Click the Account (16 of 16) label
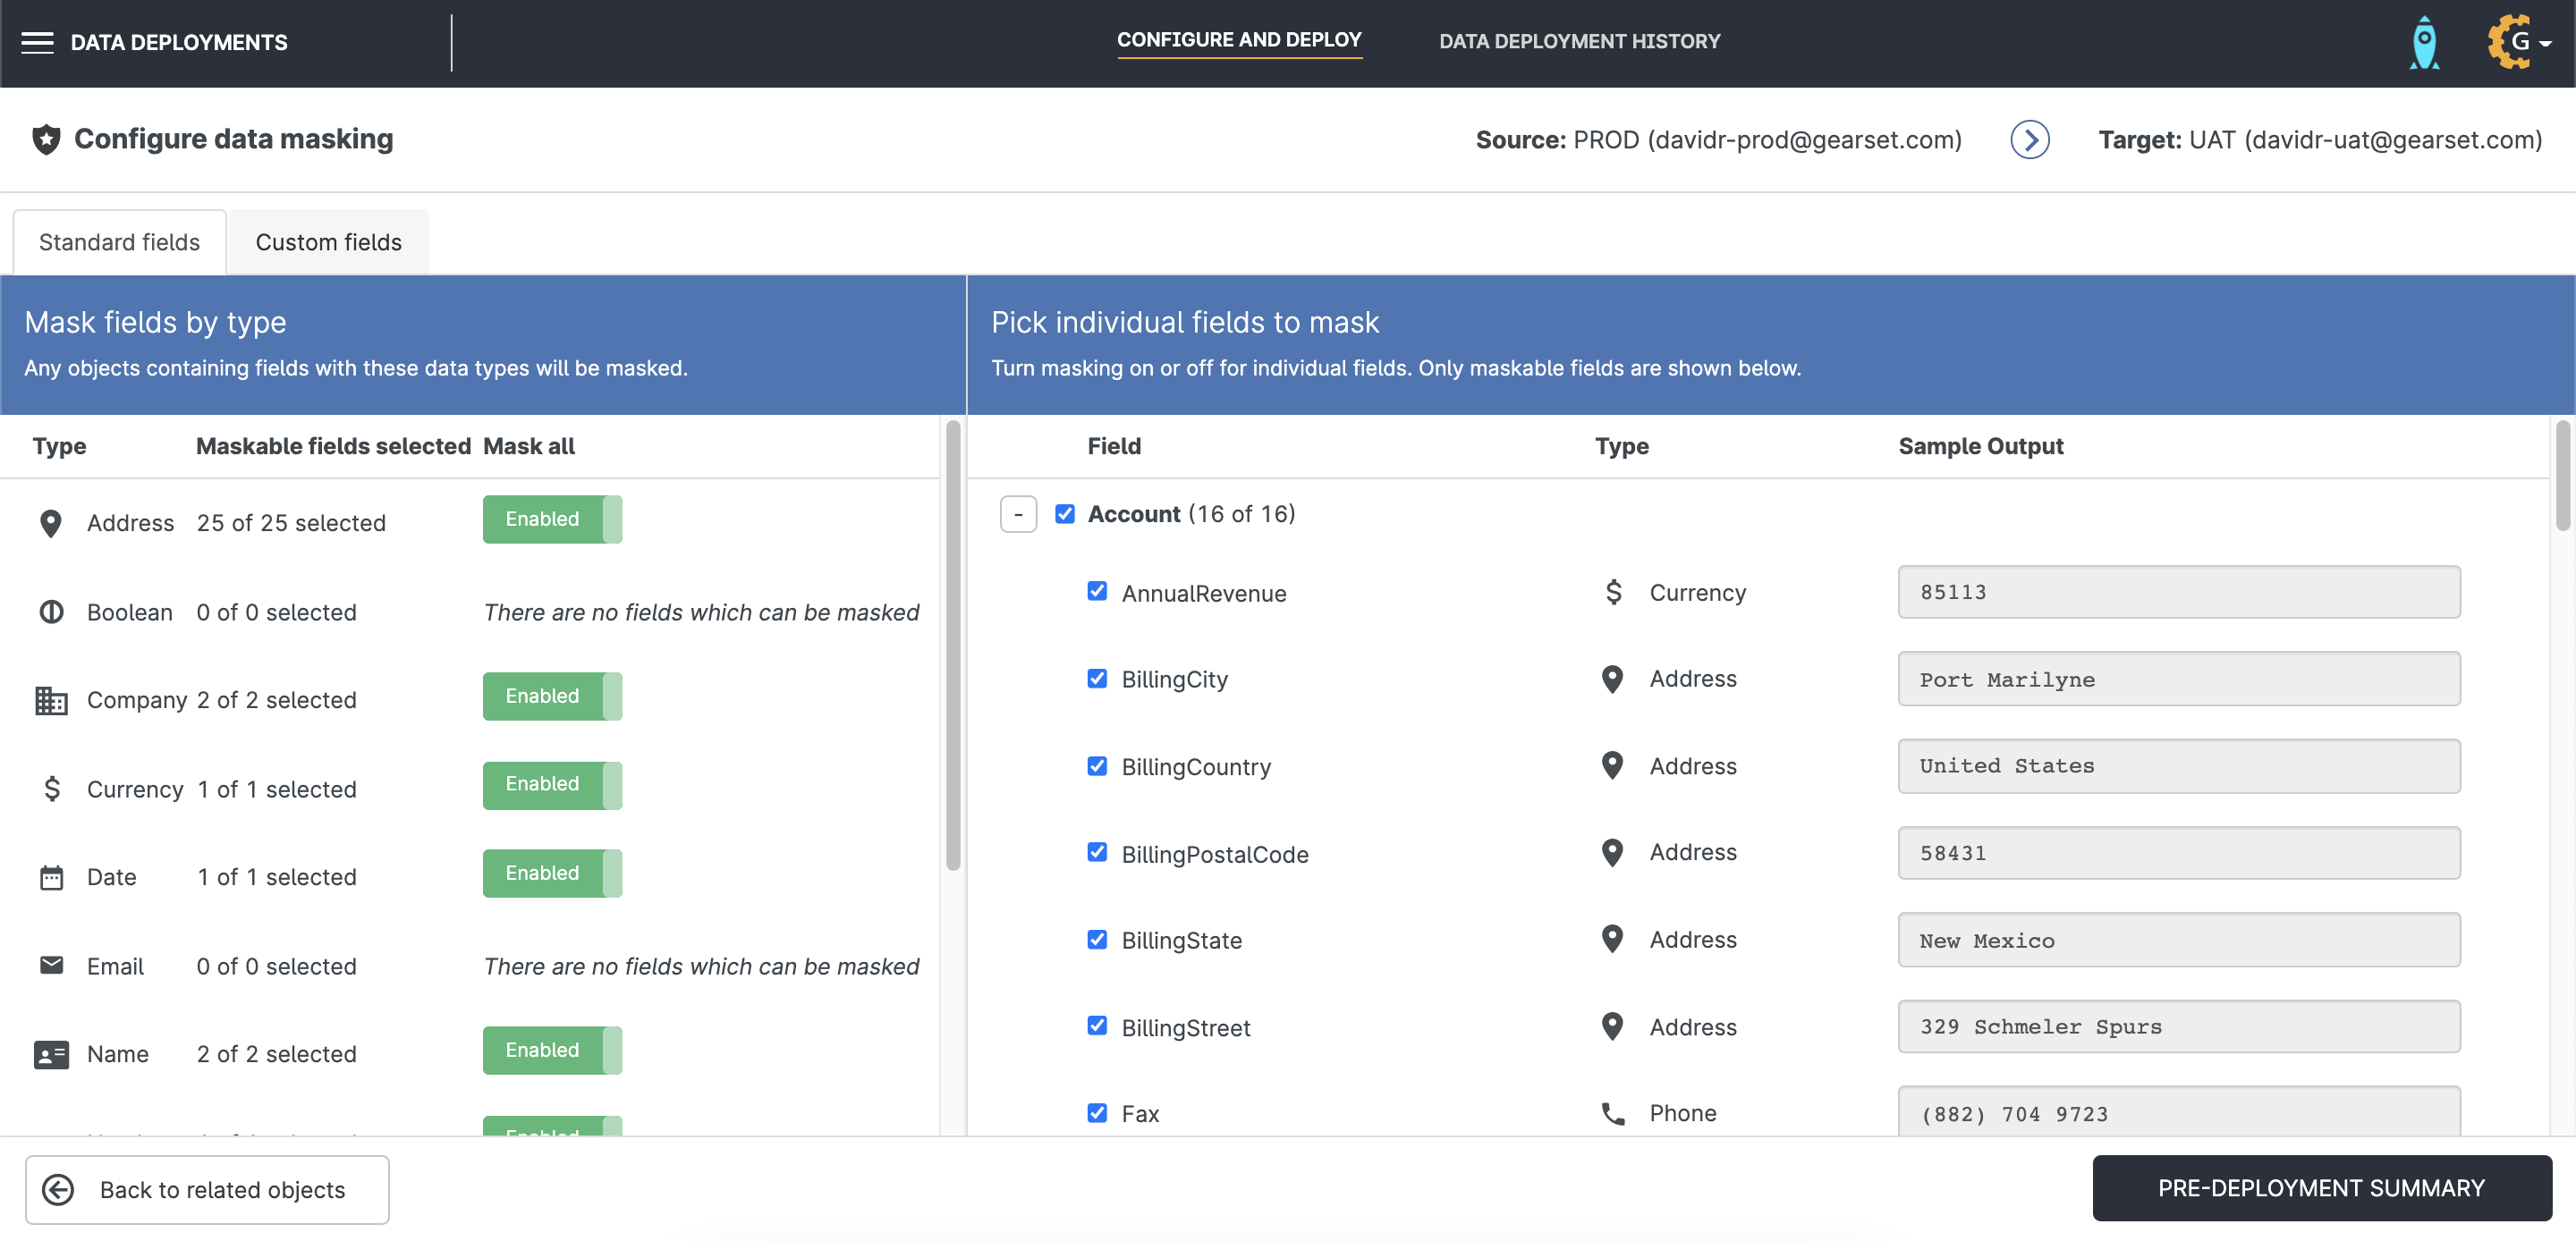The width and height of the screenshot is (2576, 1241). click(x=1191, y=514)
